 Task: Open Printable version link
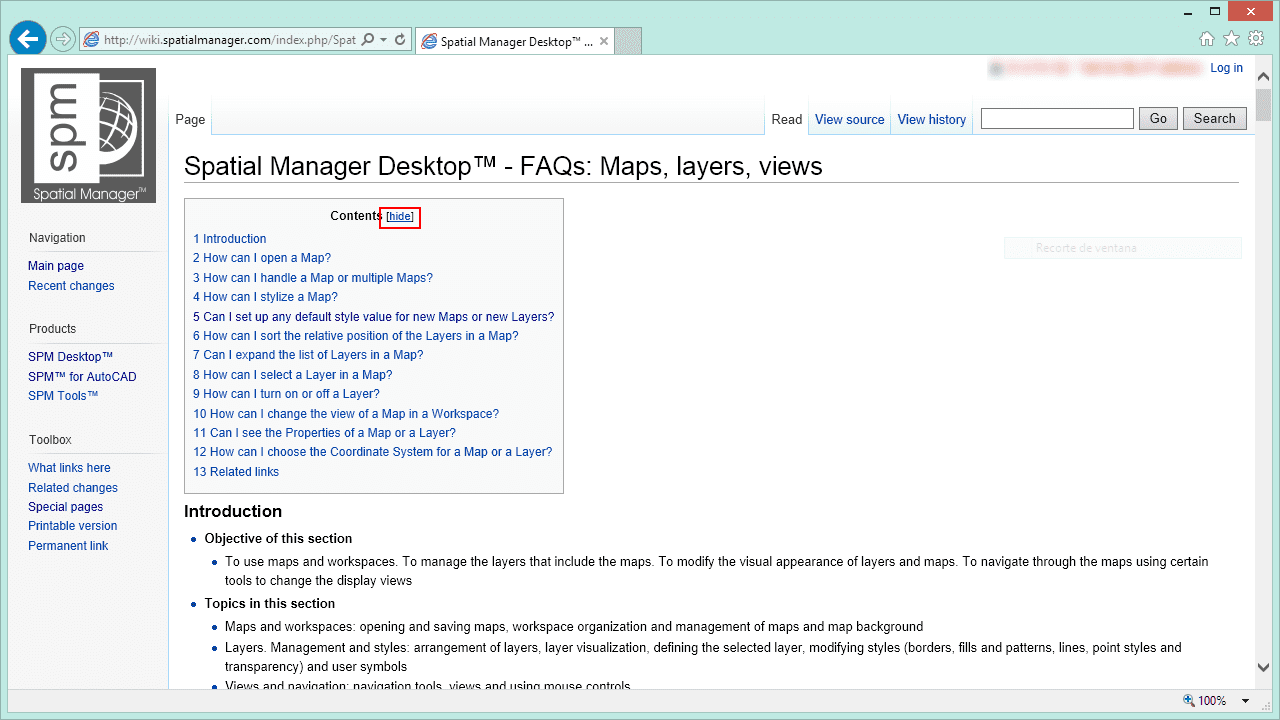72,526
